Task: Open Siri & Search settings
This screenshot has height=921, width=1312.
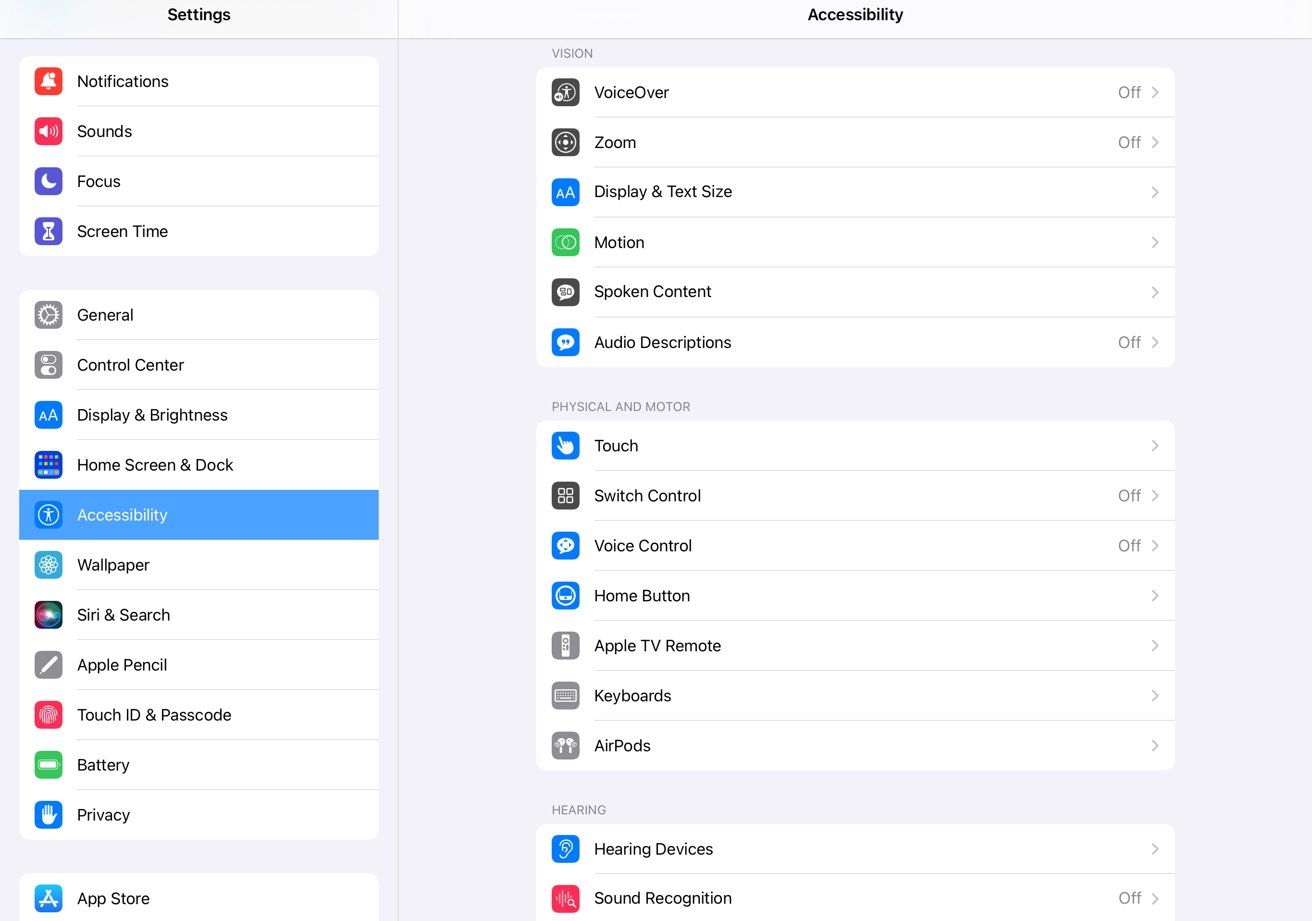Action: [199, 615]
